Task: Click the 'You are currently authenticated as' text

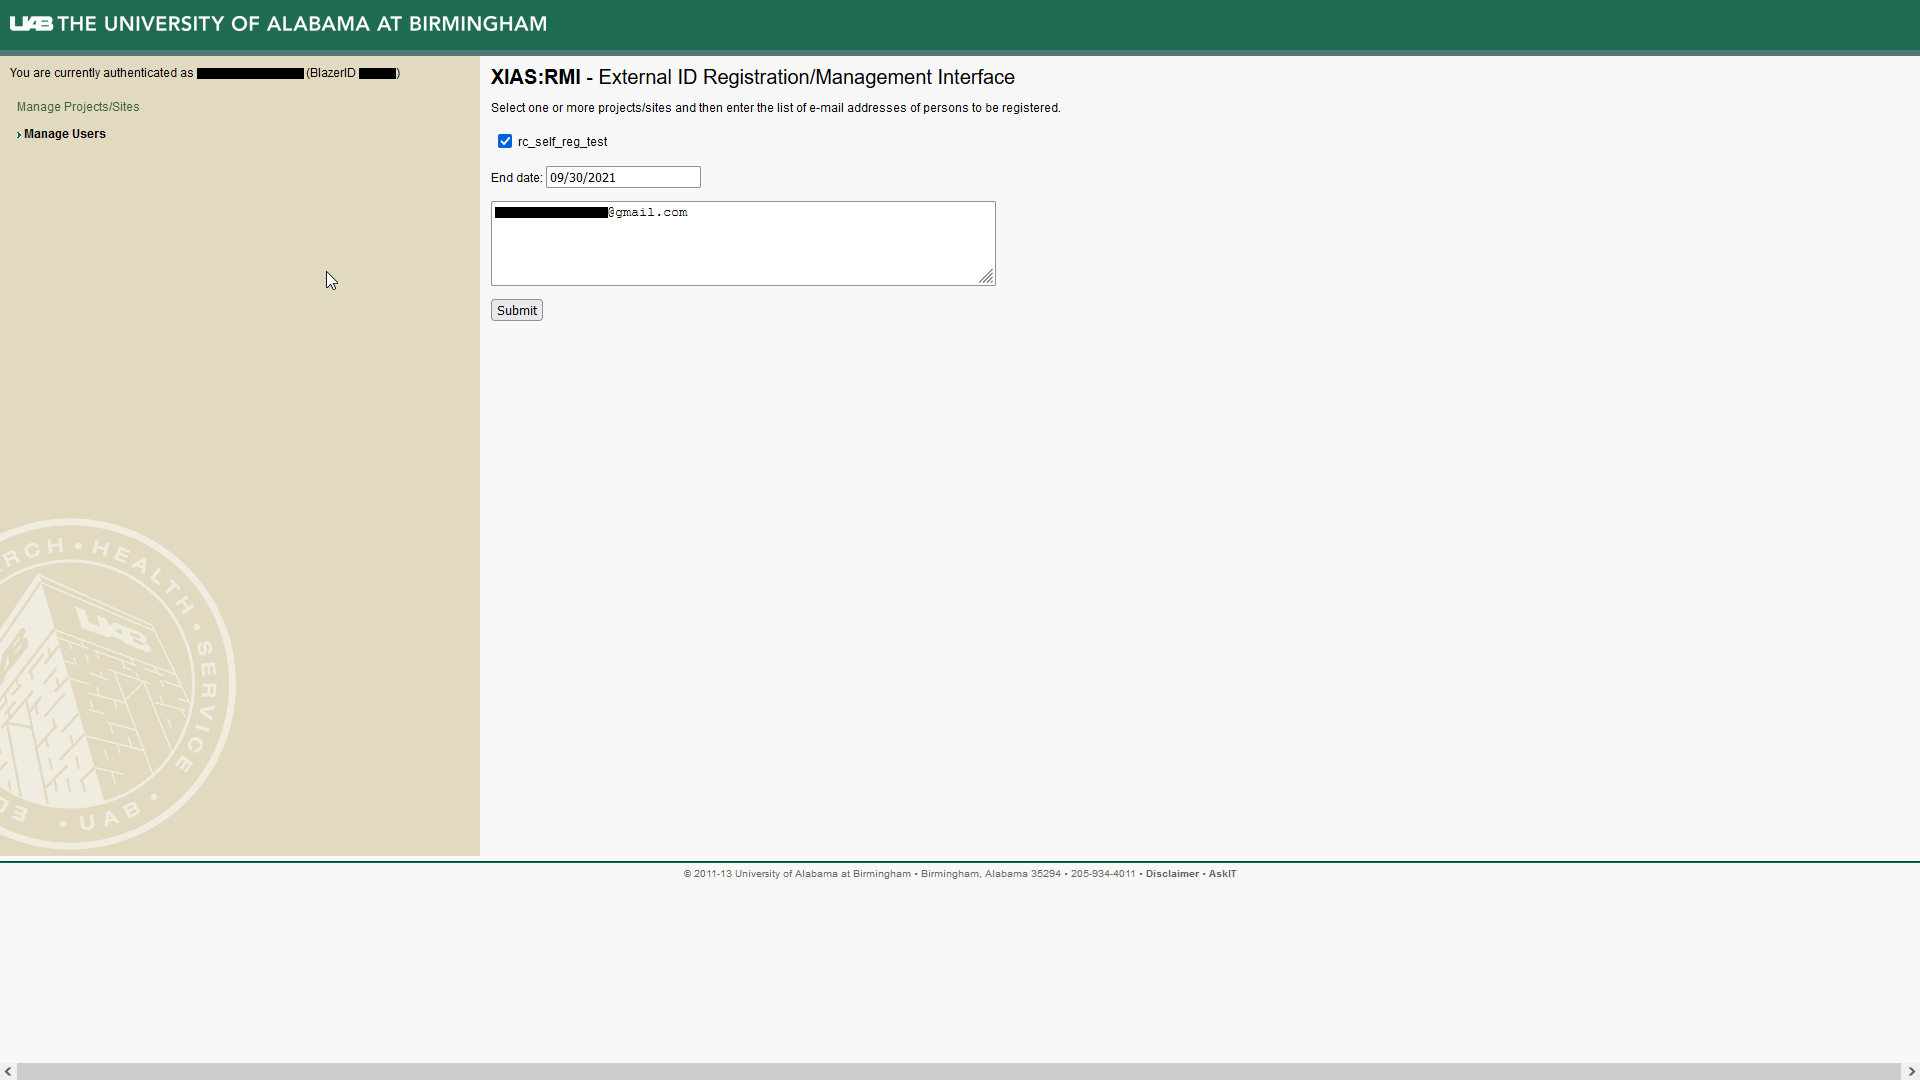Action: [x=101, y=73]
